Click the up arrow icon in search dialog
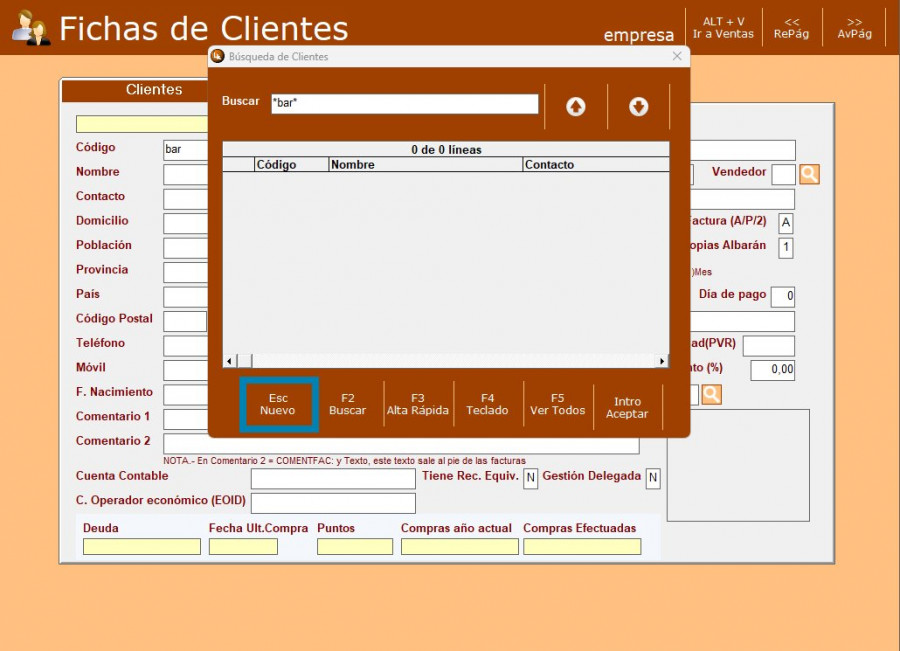This screenshot has height=651, width=900. pos(576,107)
